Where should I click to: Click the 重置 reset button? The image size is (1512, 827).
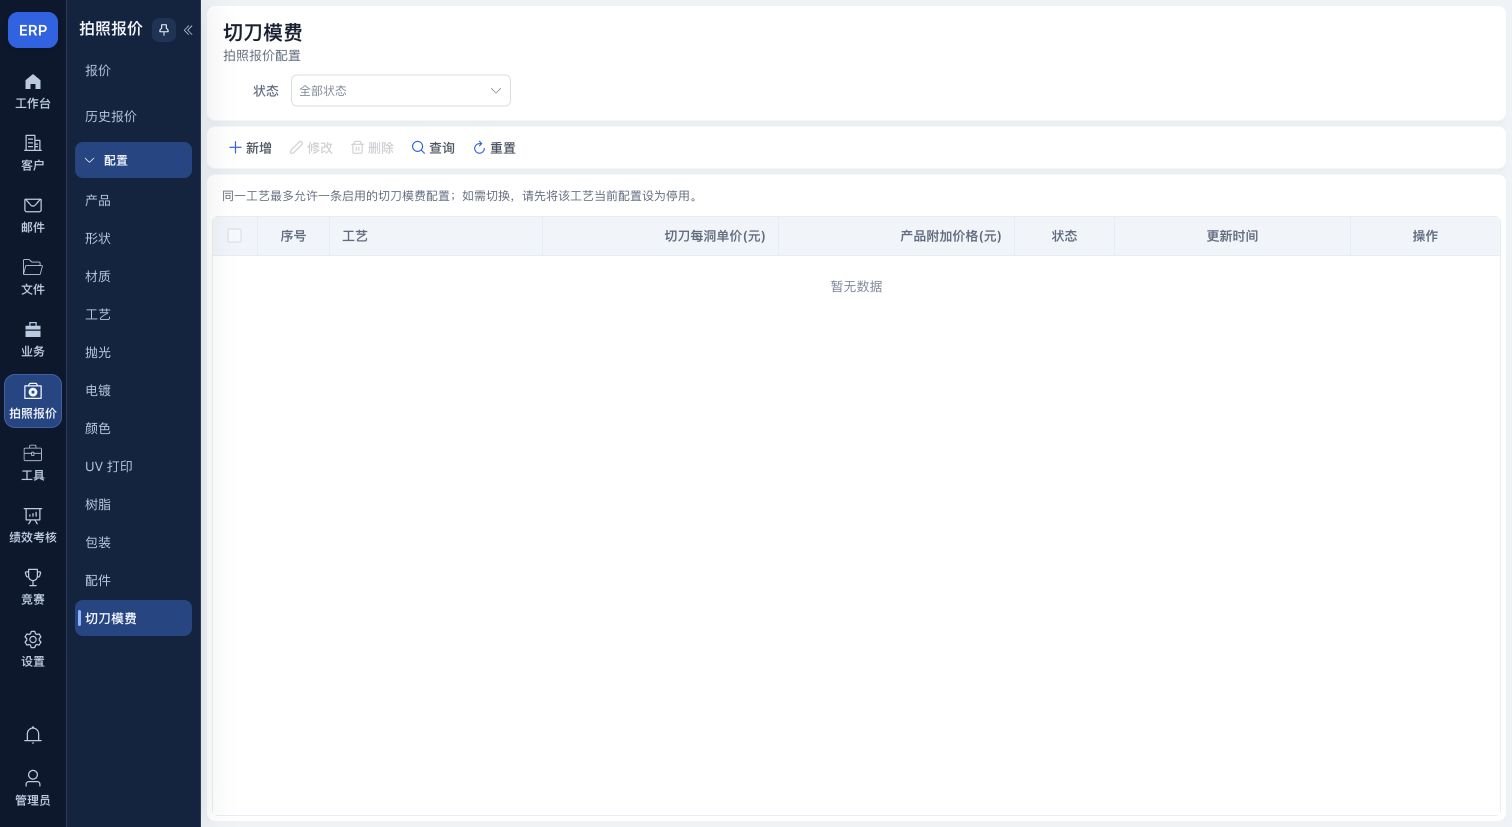pos(494,148)
